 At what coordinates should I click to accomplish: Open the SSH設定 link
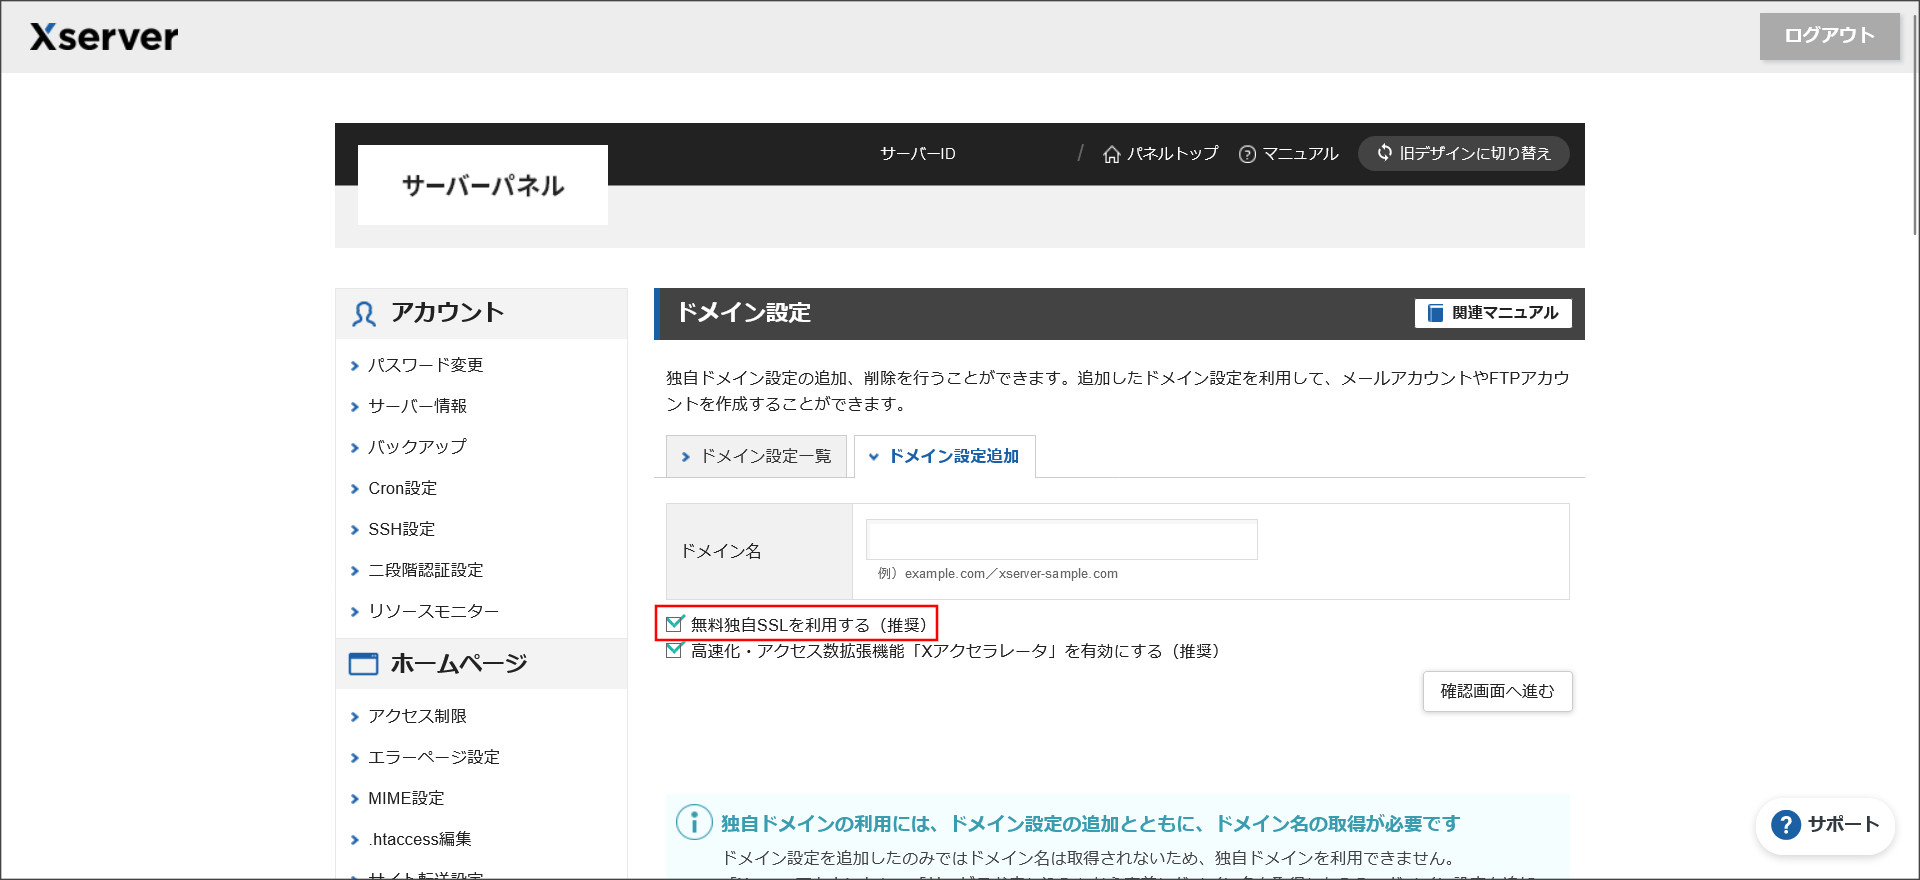[x=401, y=529]
